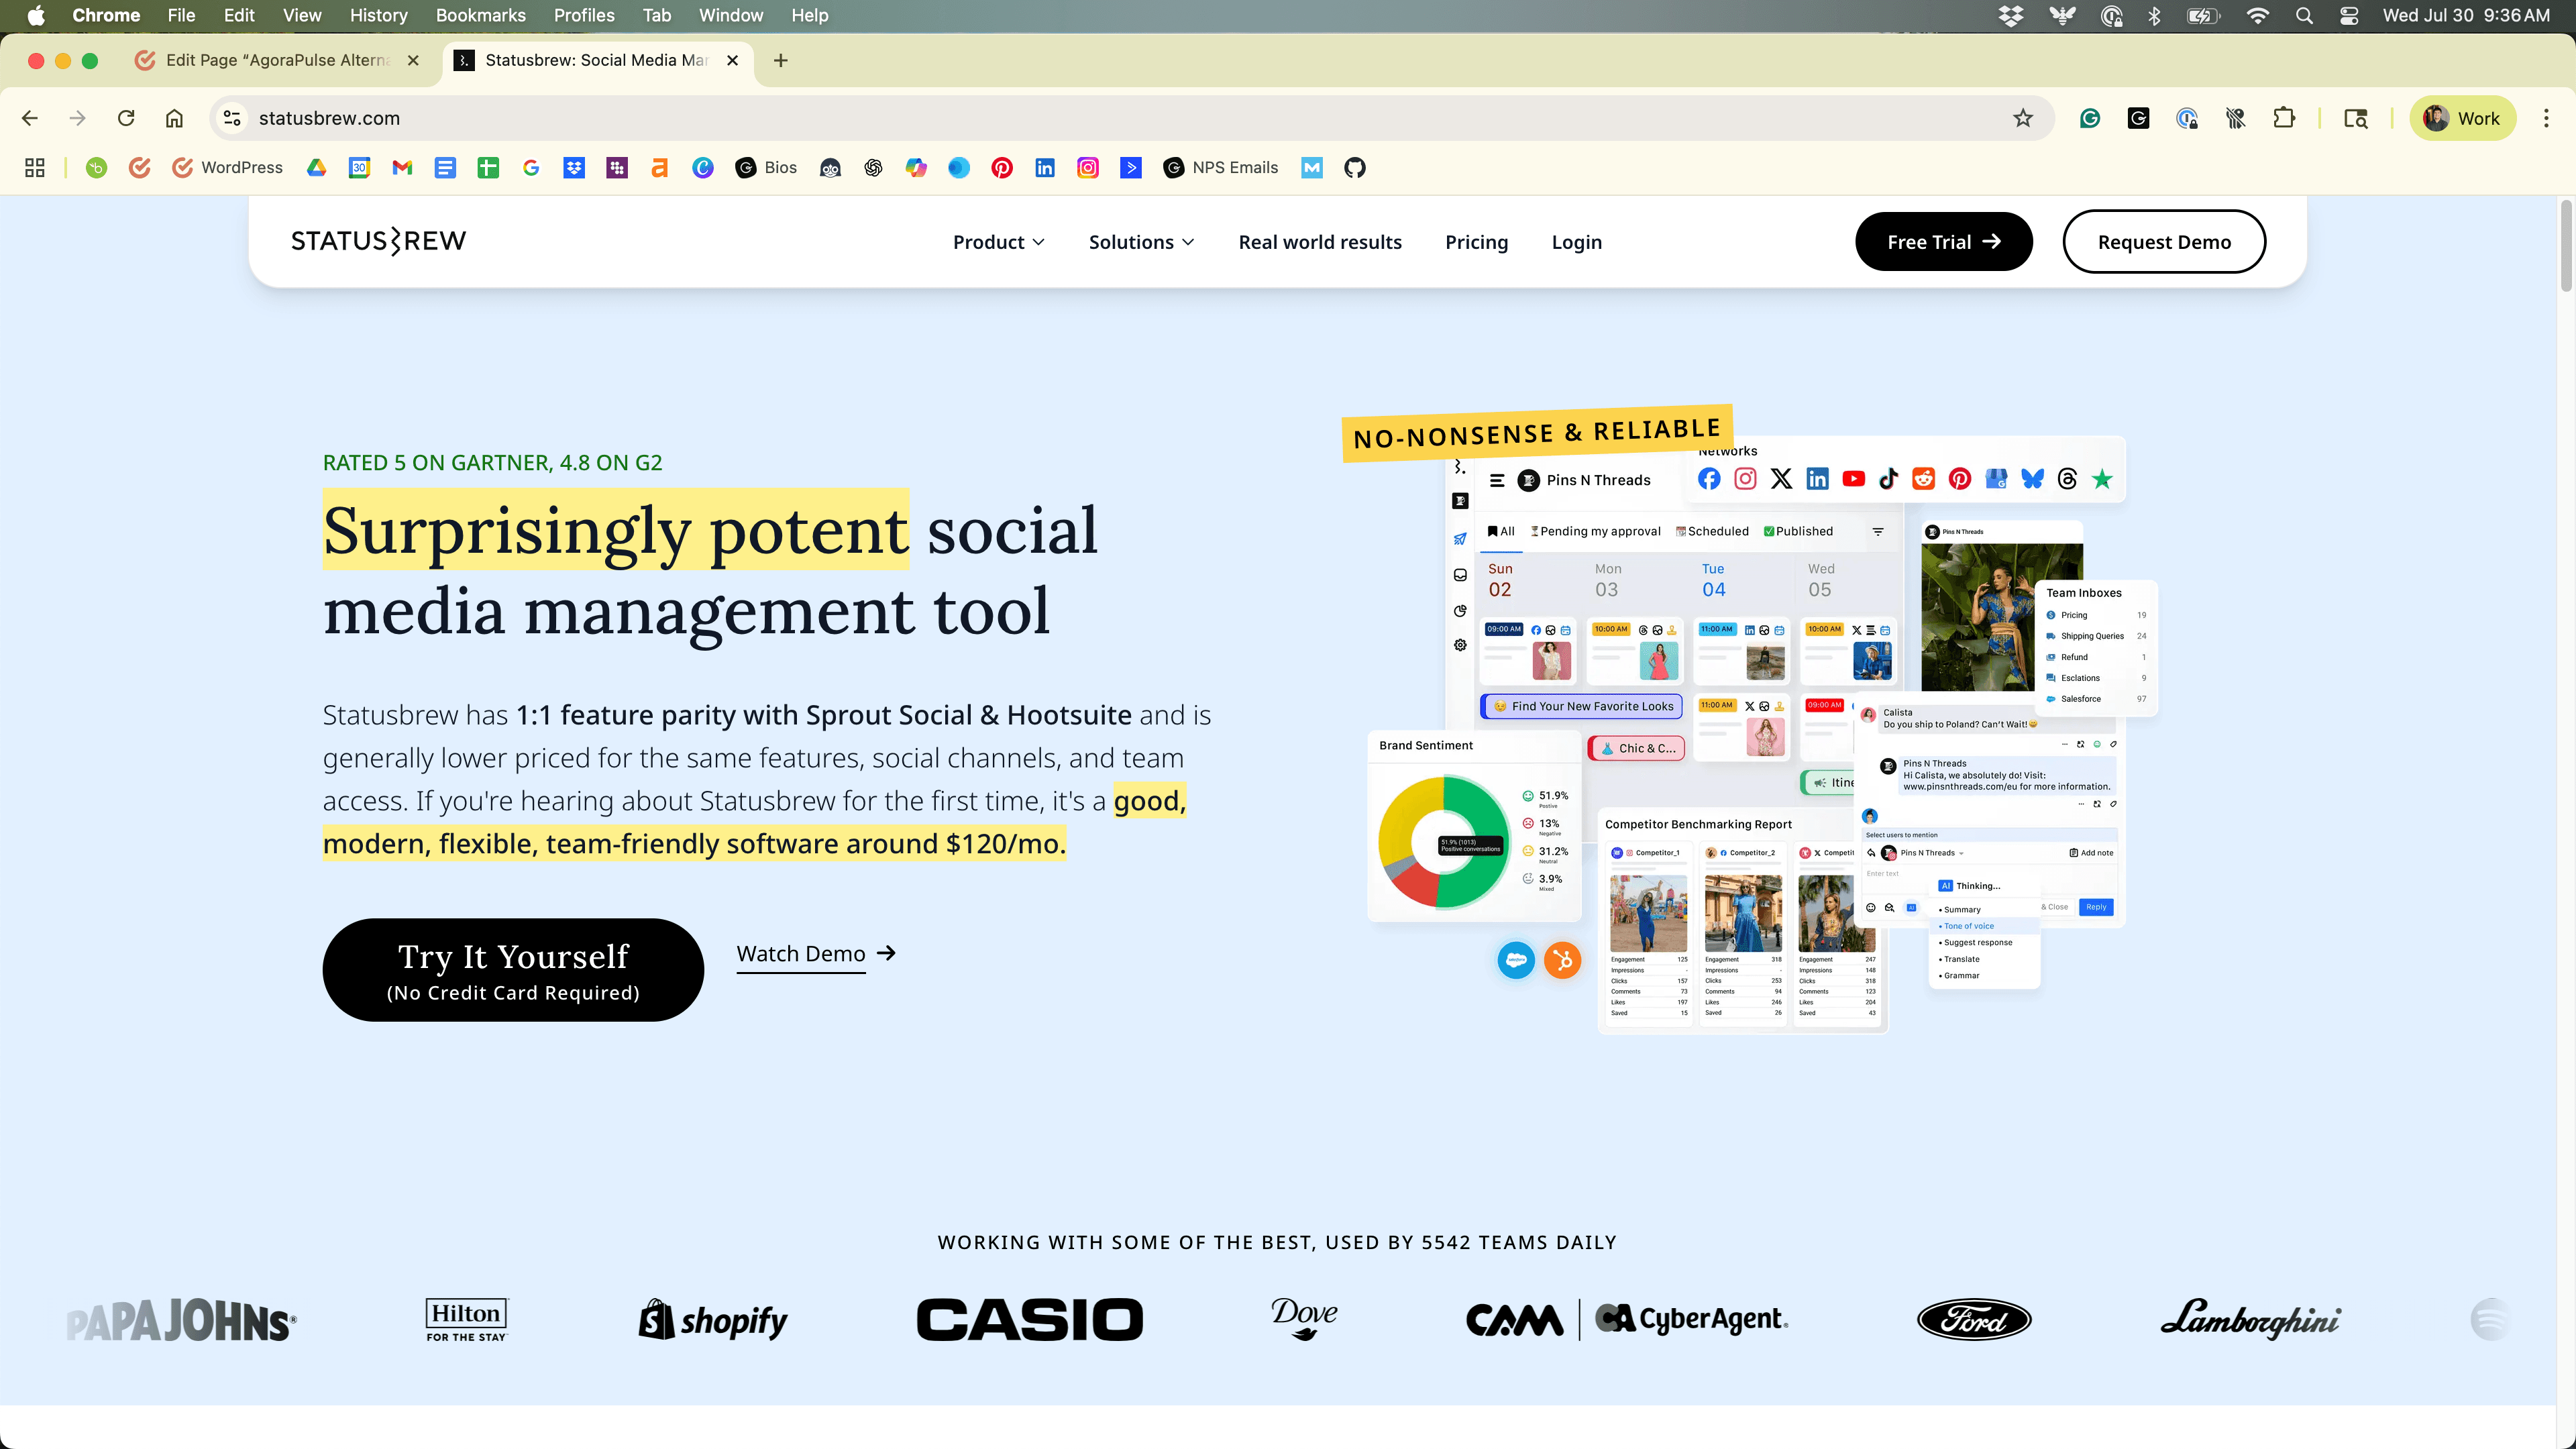Screen dimensions: 2576x1449
Task: Open macOS Spotlight search
Action: pos(2304,15)
